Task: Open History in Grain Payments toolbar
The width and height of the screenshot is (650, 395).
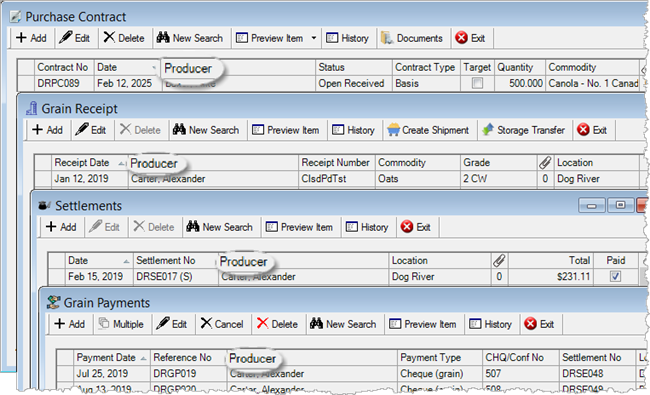Action: (x=491, y=324)
